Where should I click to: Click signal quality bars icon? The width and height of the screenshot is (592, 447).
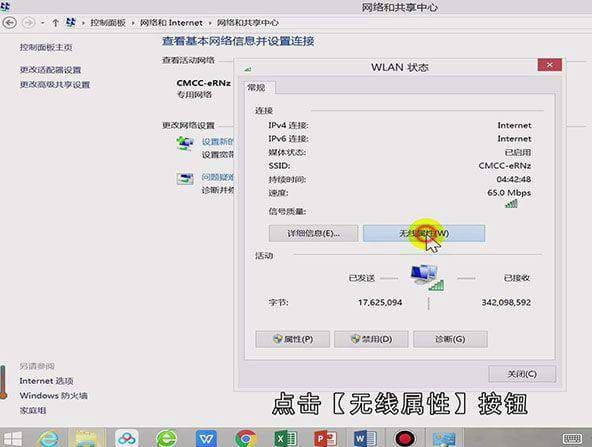(512, 204)
